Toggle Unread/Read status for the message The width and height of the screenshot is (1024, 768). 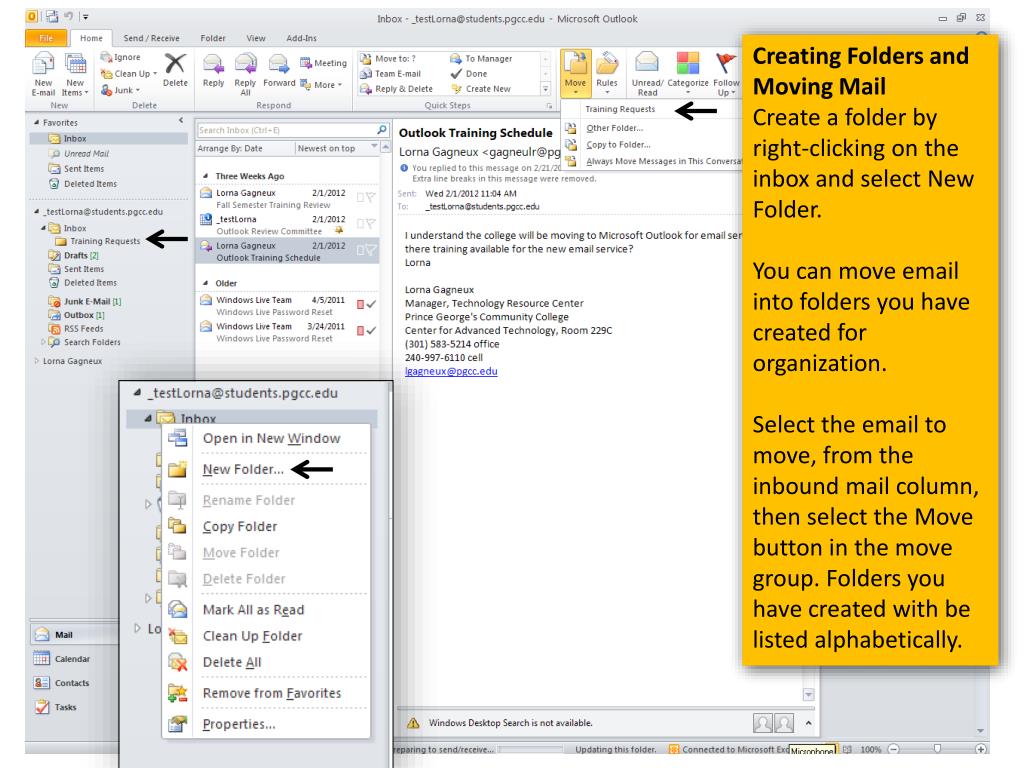coord(647,74)
